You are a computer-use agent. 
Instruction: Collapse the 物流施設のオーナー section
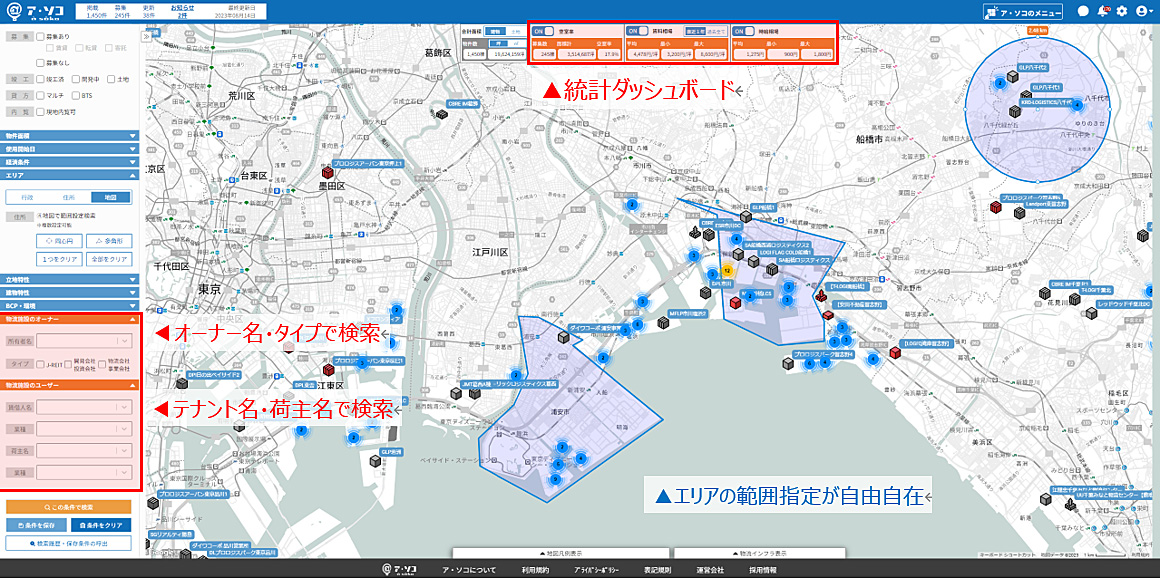coord(69,319)
